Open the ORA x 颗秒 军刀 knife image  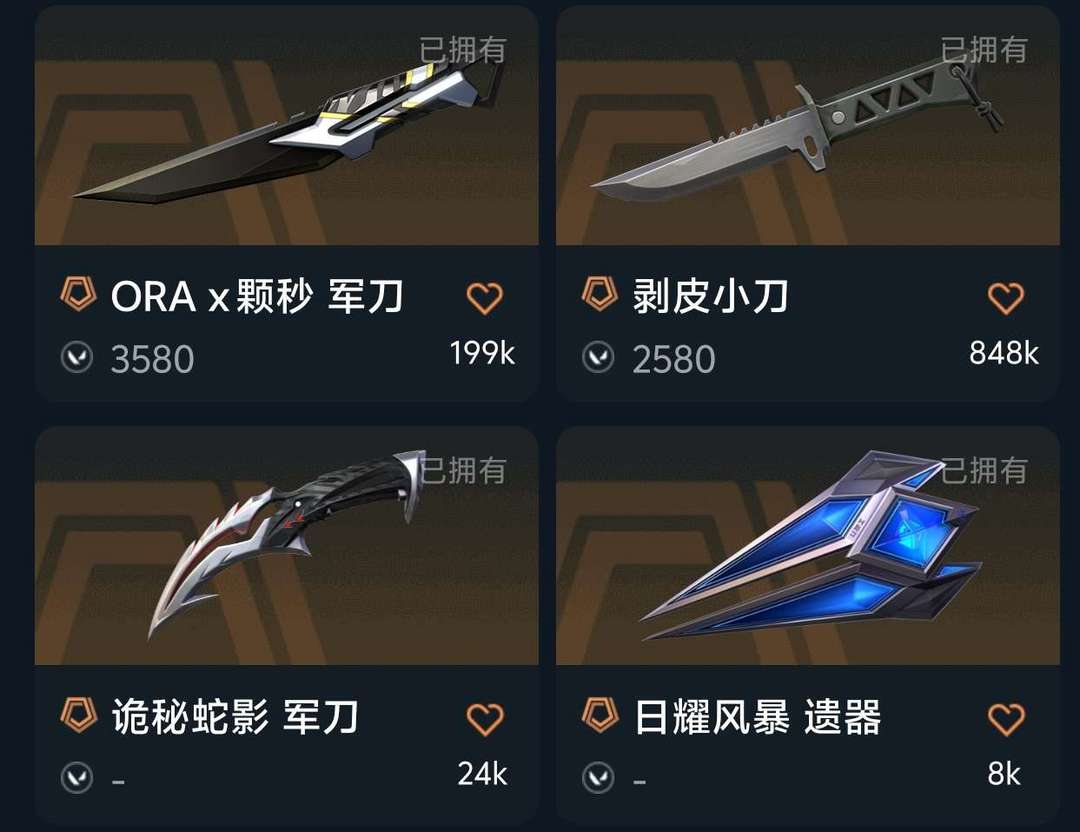coord(287,125)
